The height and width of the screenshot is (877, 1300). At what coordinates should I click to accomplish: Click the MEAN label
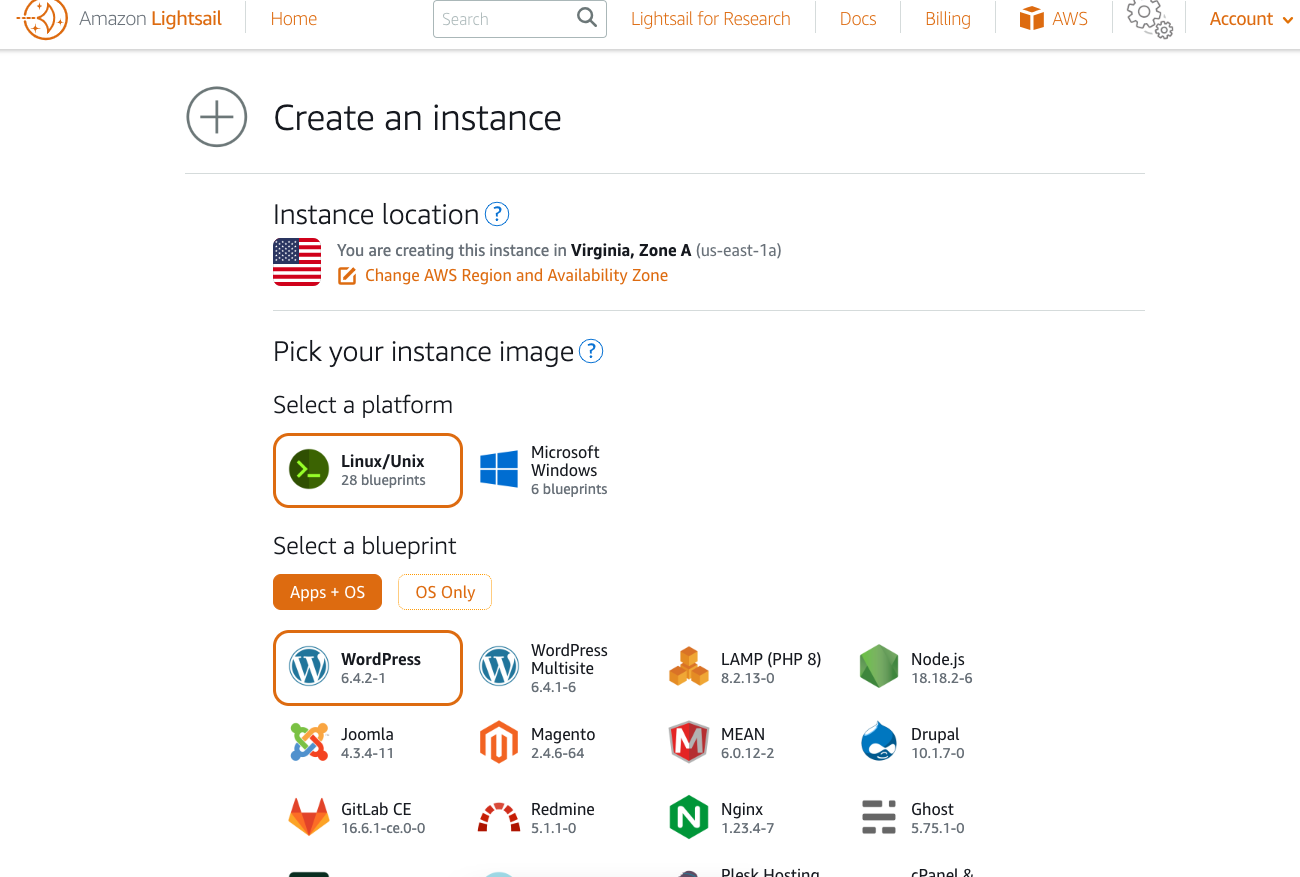[x=743, y=734]
